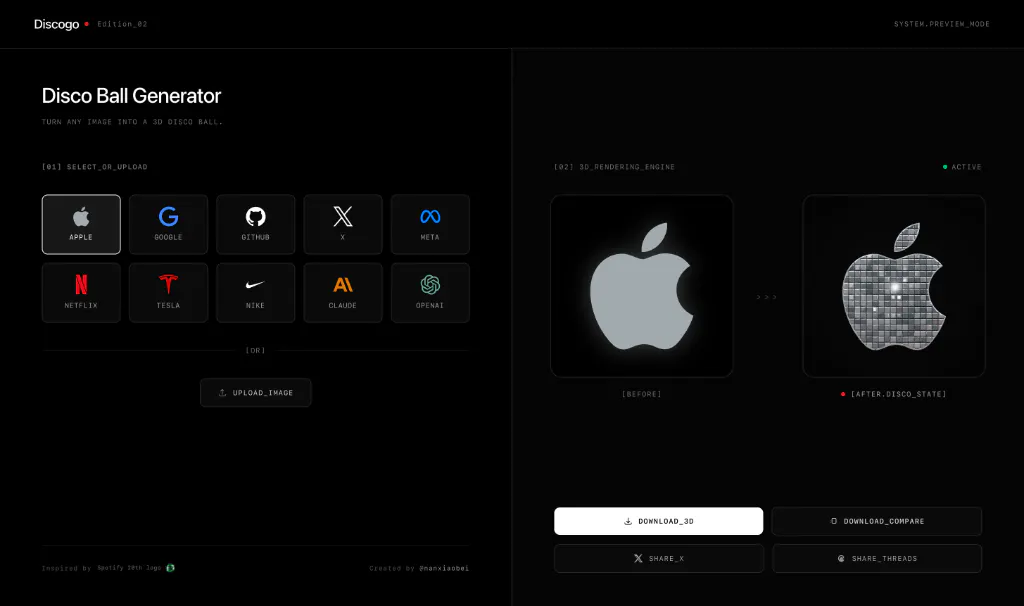Image resolution: width=1024 pixels, height=606 pixels.
Task: Click [01] SELECT_OR_UPLOAD label
Action: pyautogui.click(x=95, y=167)
